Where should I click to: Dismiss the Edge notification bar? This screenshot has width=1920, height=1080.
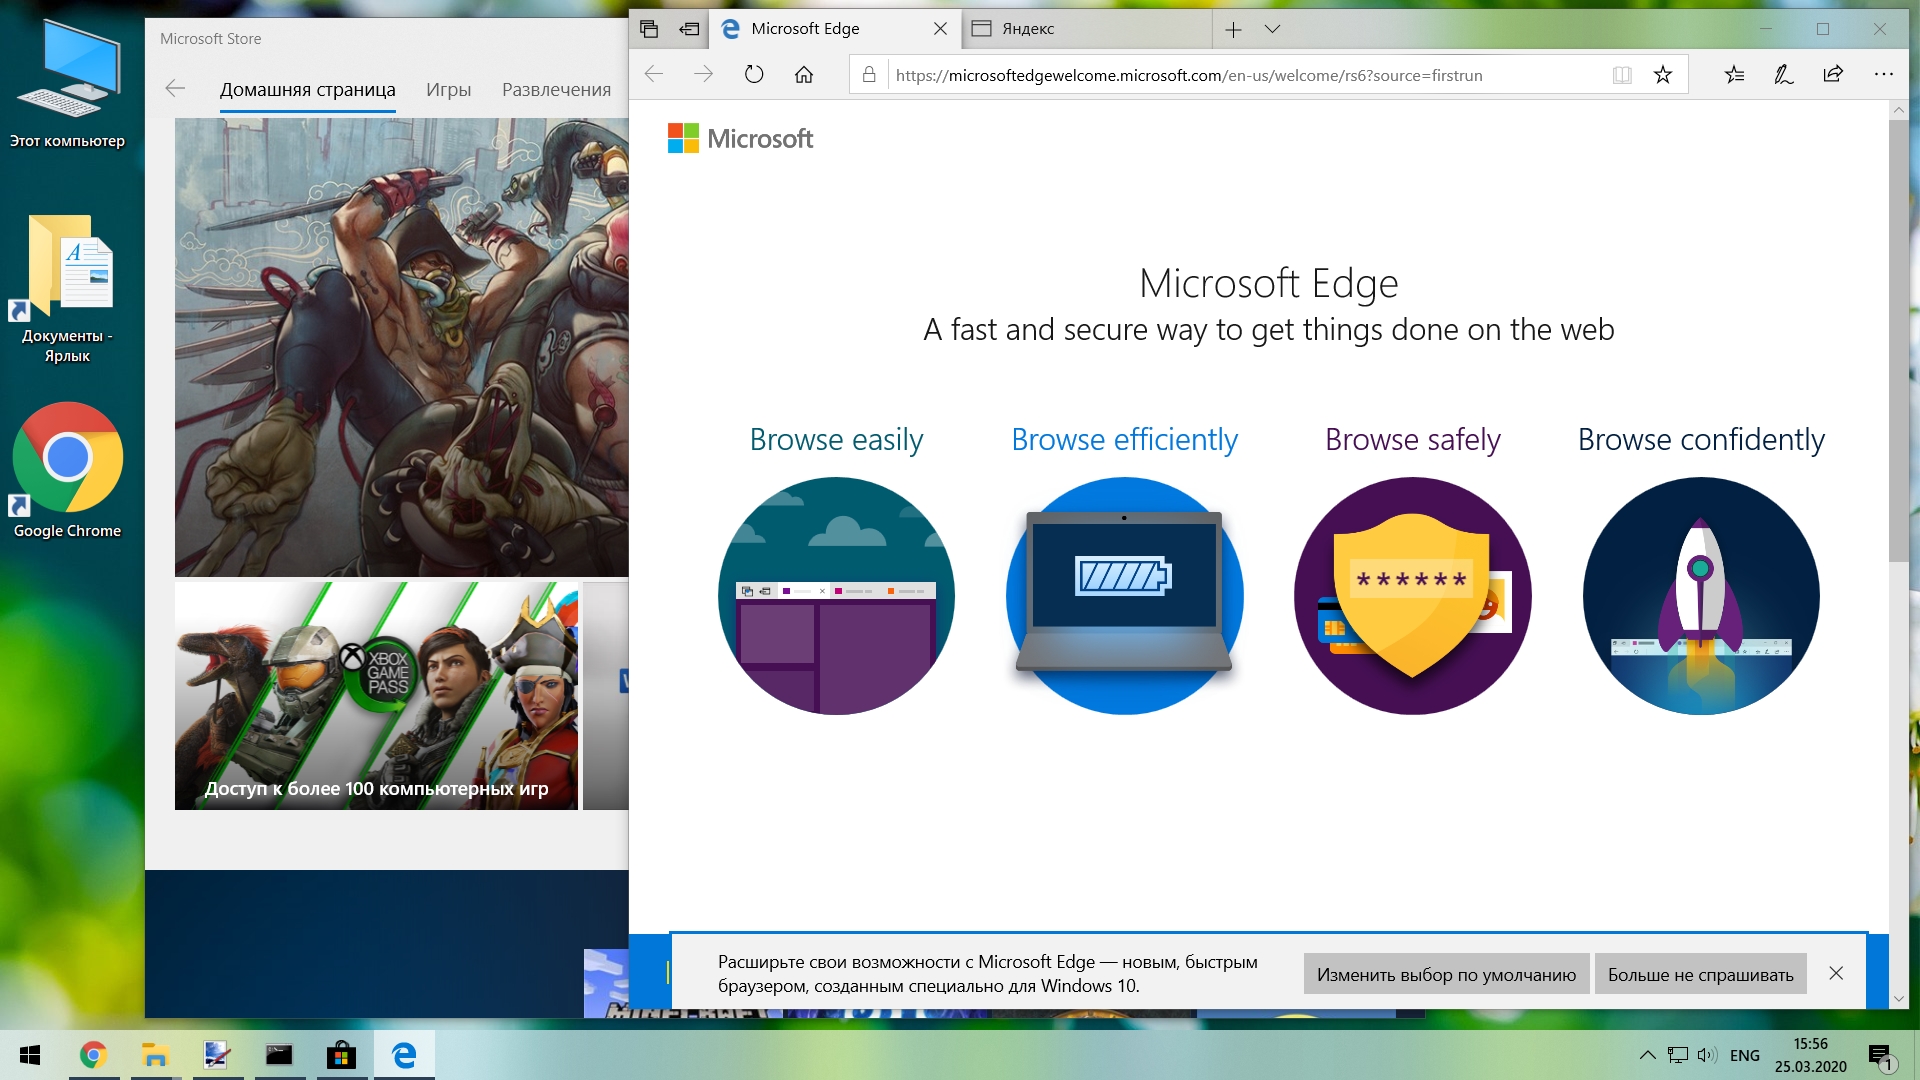click(1836, 973)
